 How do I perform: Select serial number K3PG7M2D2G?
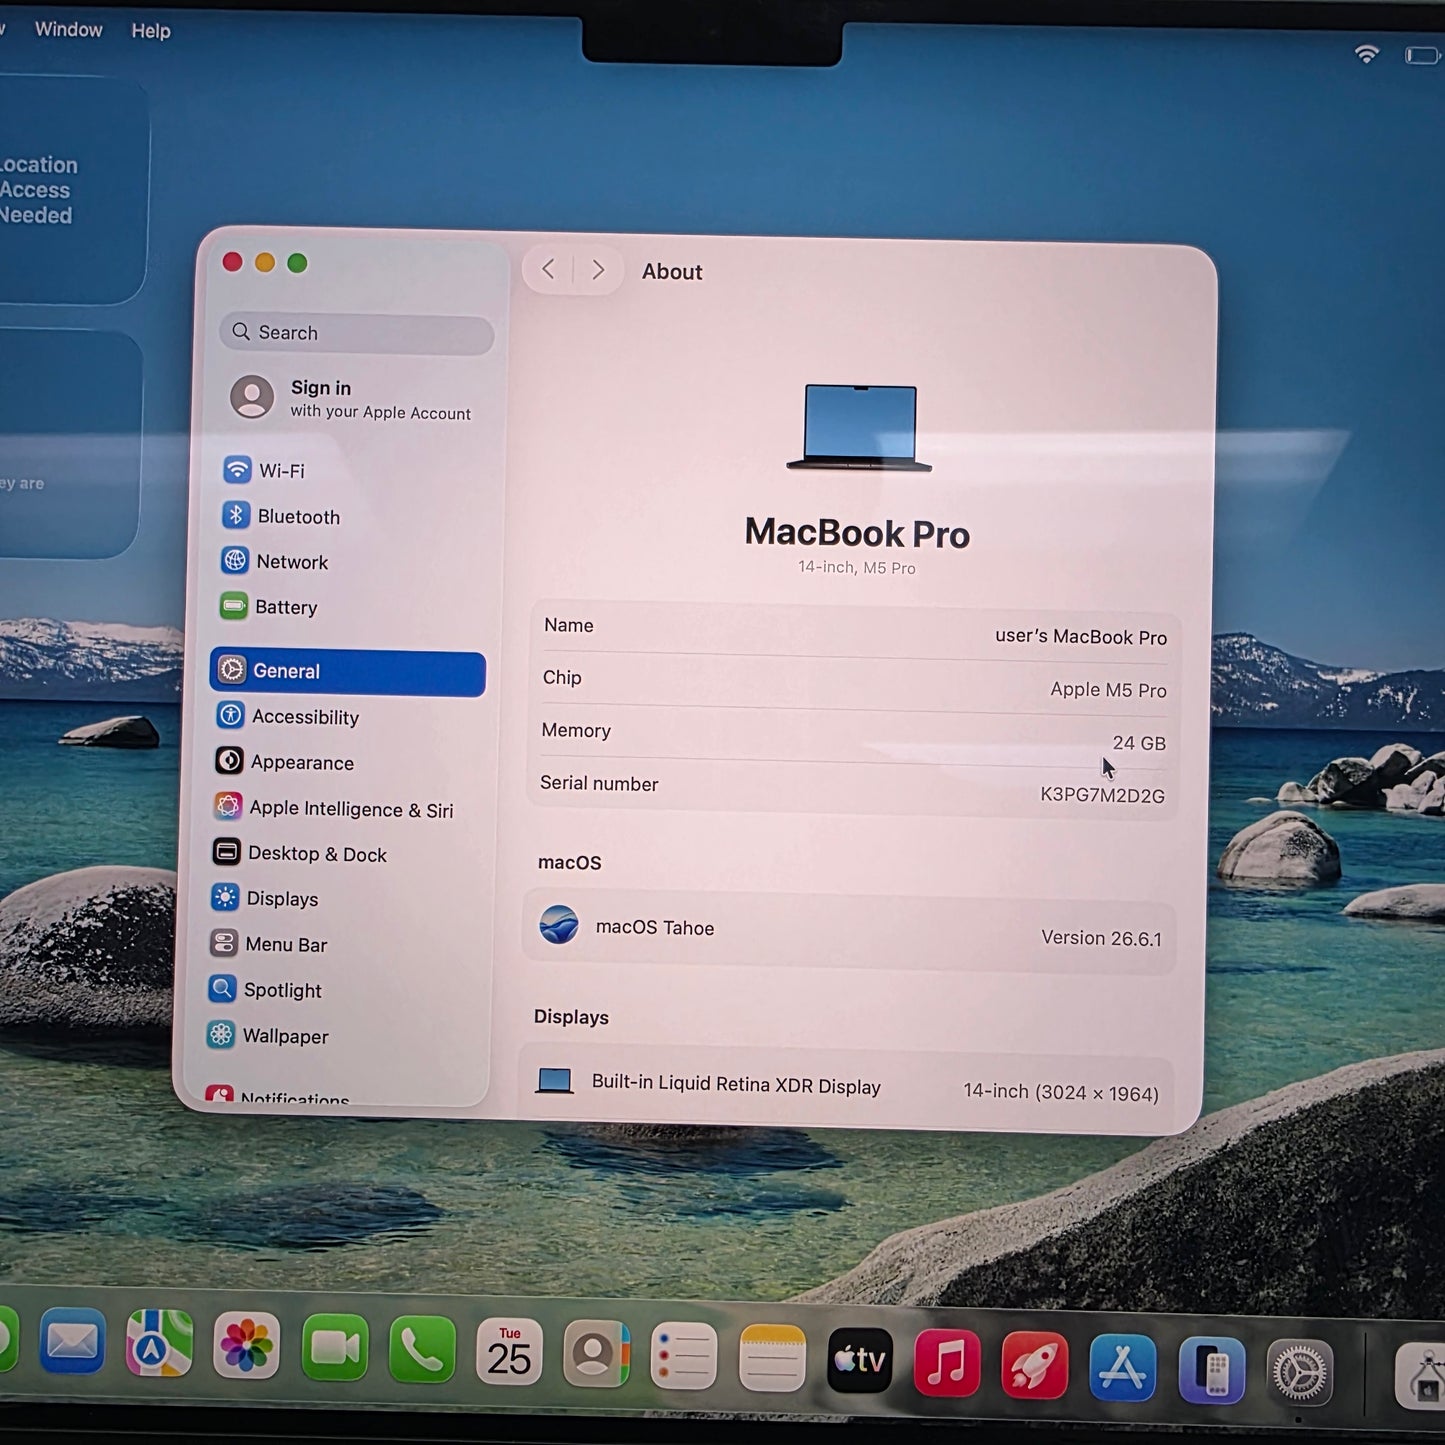tap(1102, 795)
